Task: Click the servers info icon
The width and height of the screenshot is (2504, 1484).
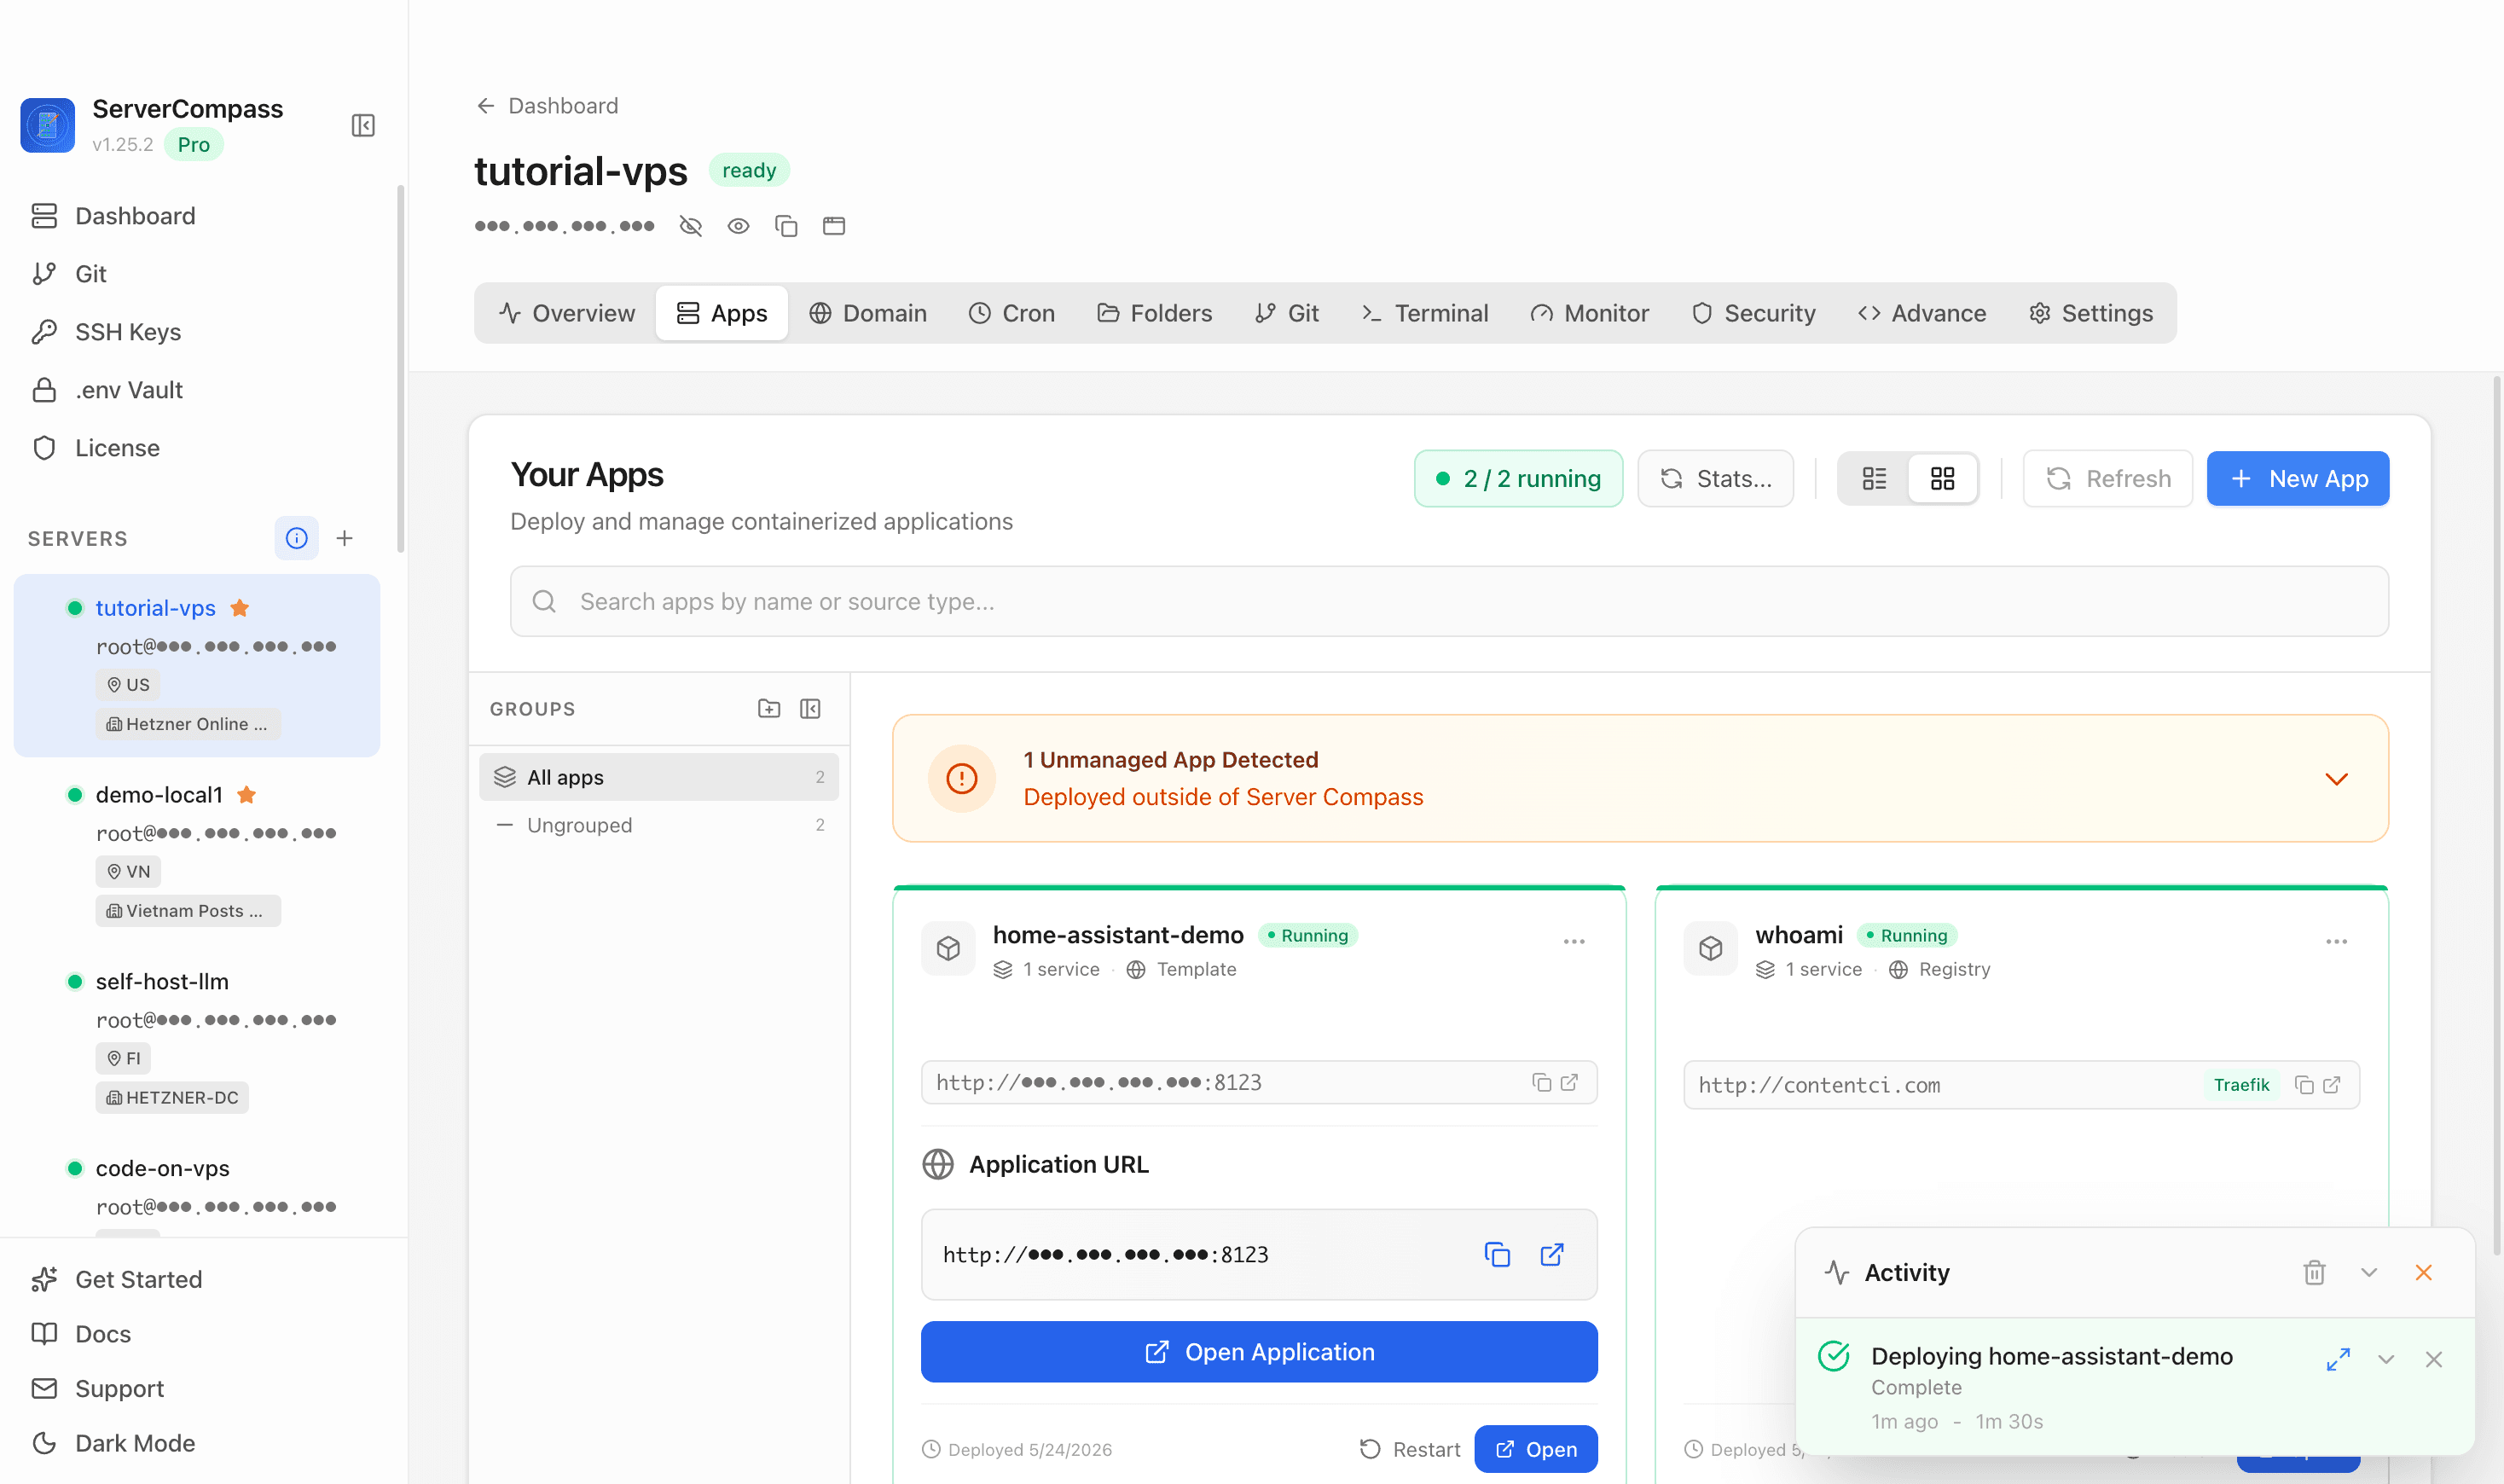Action: 296,538
